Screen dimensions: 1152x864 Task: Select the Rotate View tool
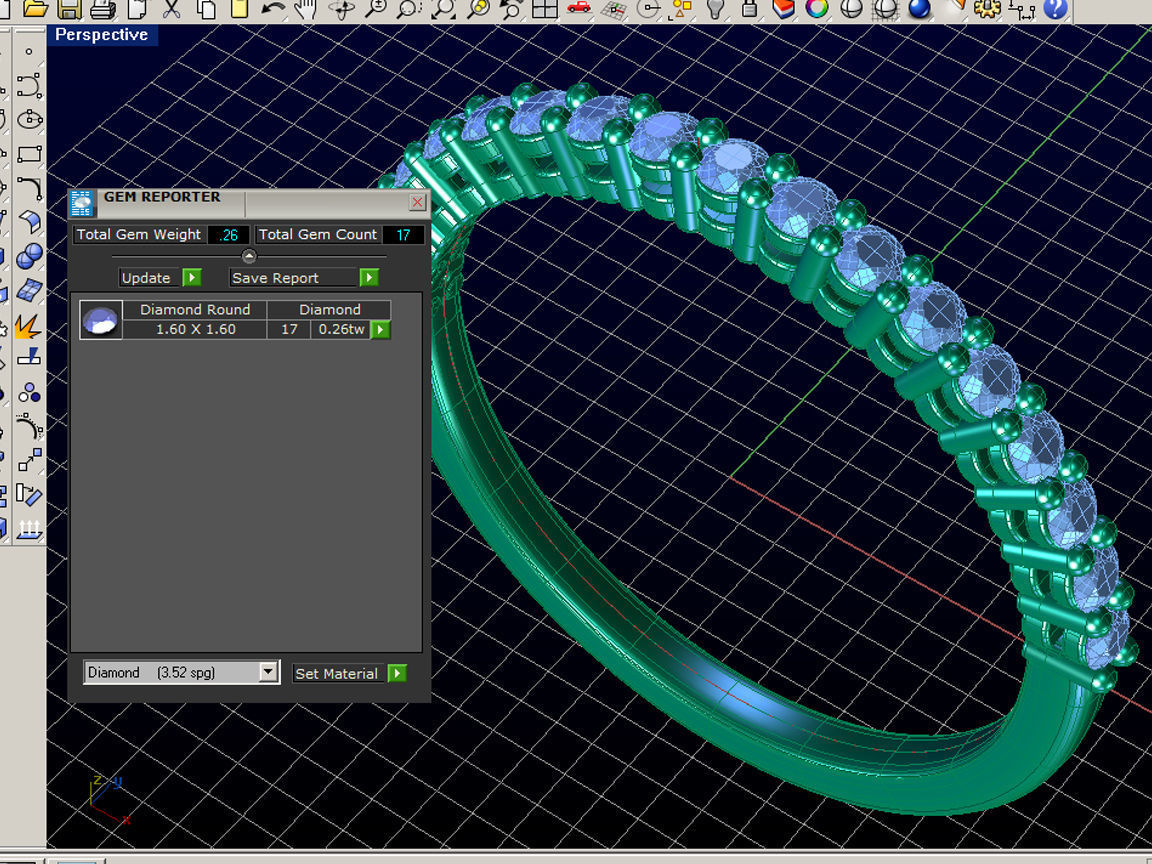pos(341,9)
